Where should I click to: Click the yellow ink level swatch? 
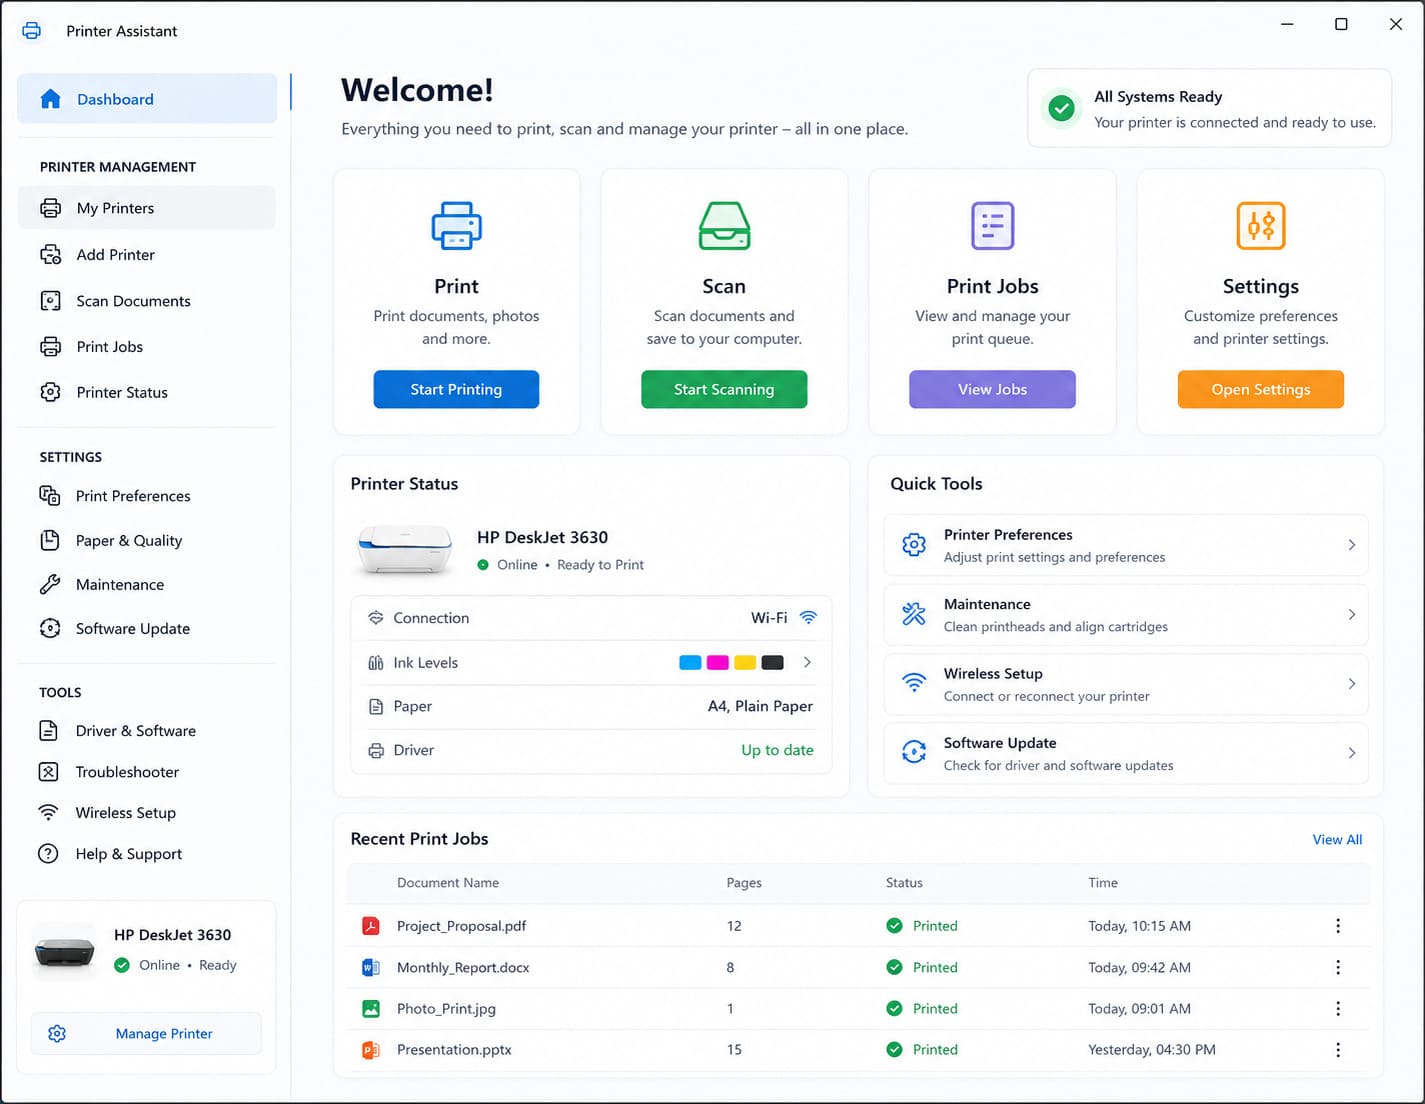click(x=745, y=662)
